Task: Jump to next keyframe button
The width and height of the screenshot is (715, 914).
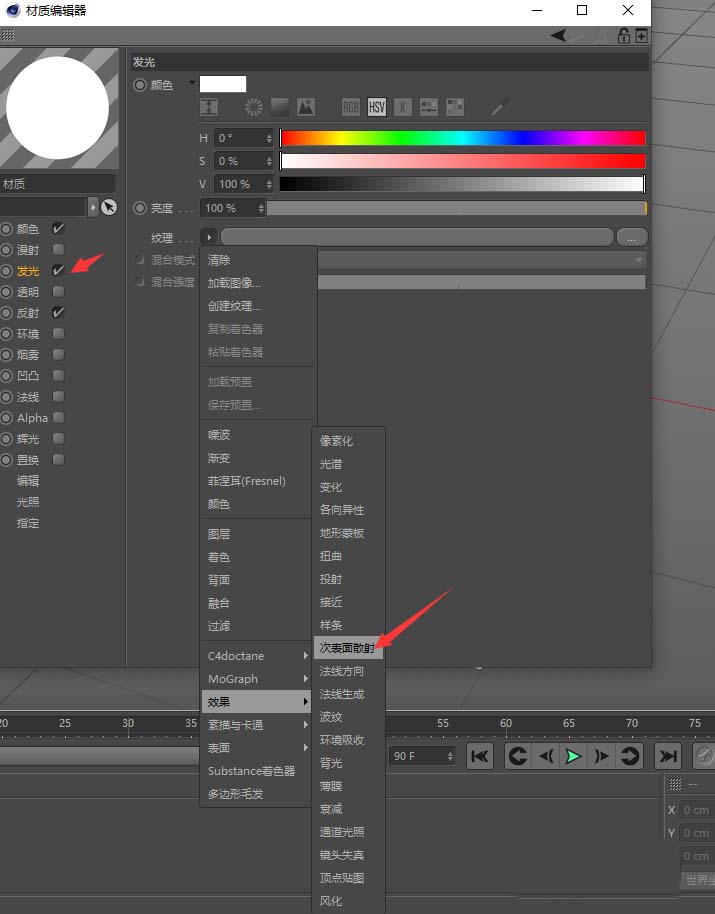Action: [629, 756]
